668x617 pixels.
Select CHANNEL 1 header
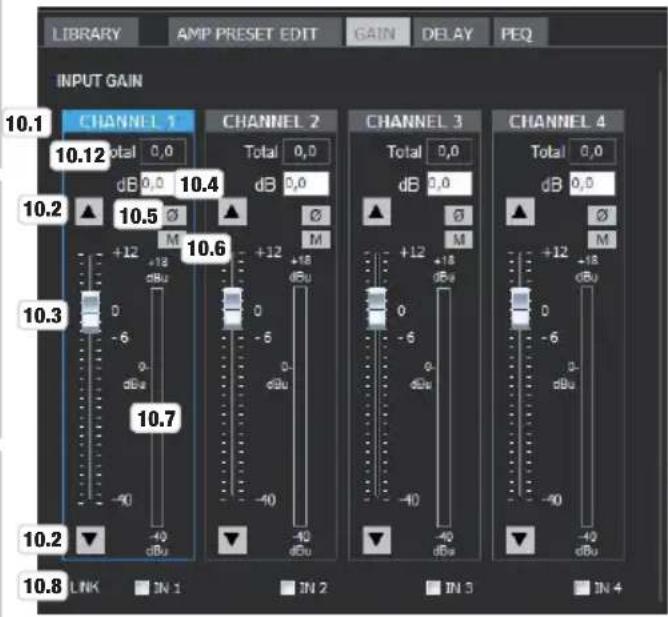coord(129,121)
